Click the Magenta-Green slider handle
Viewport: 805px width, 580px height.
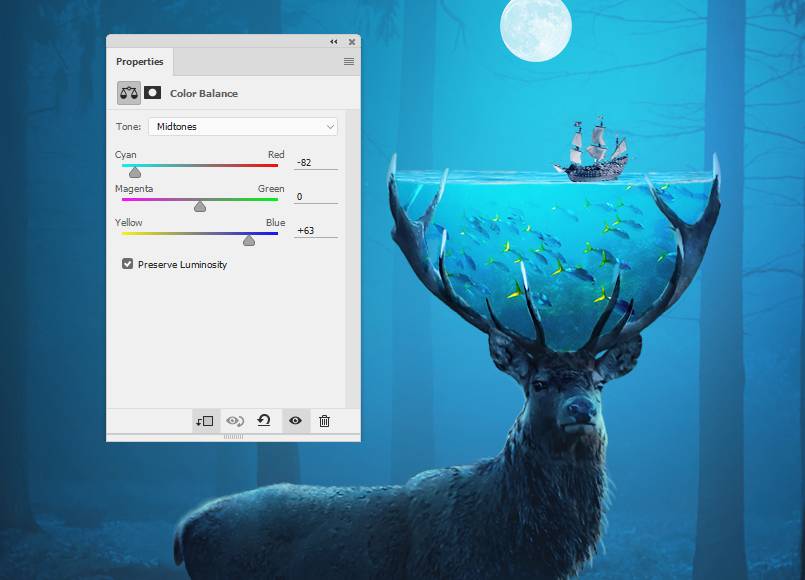(x=200, y=206)
